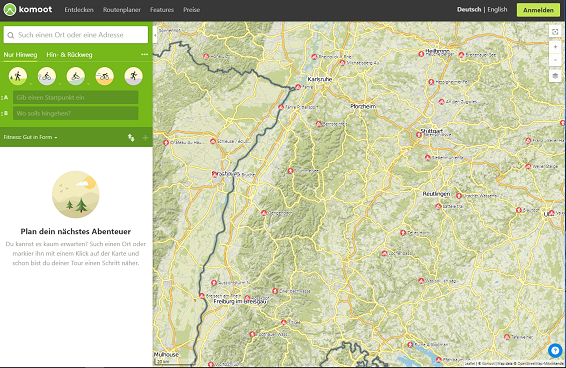Click the Freiburg im Breisgau label
This screenshot has height=368, width=566.
(240, 301)
